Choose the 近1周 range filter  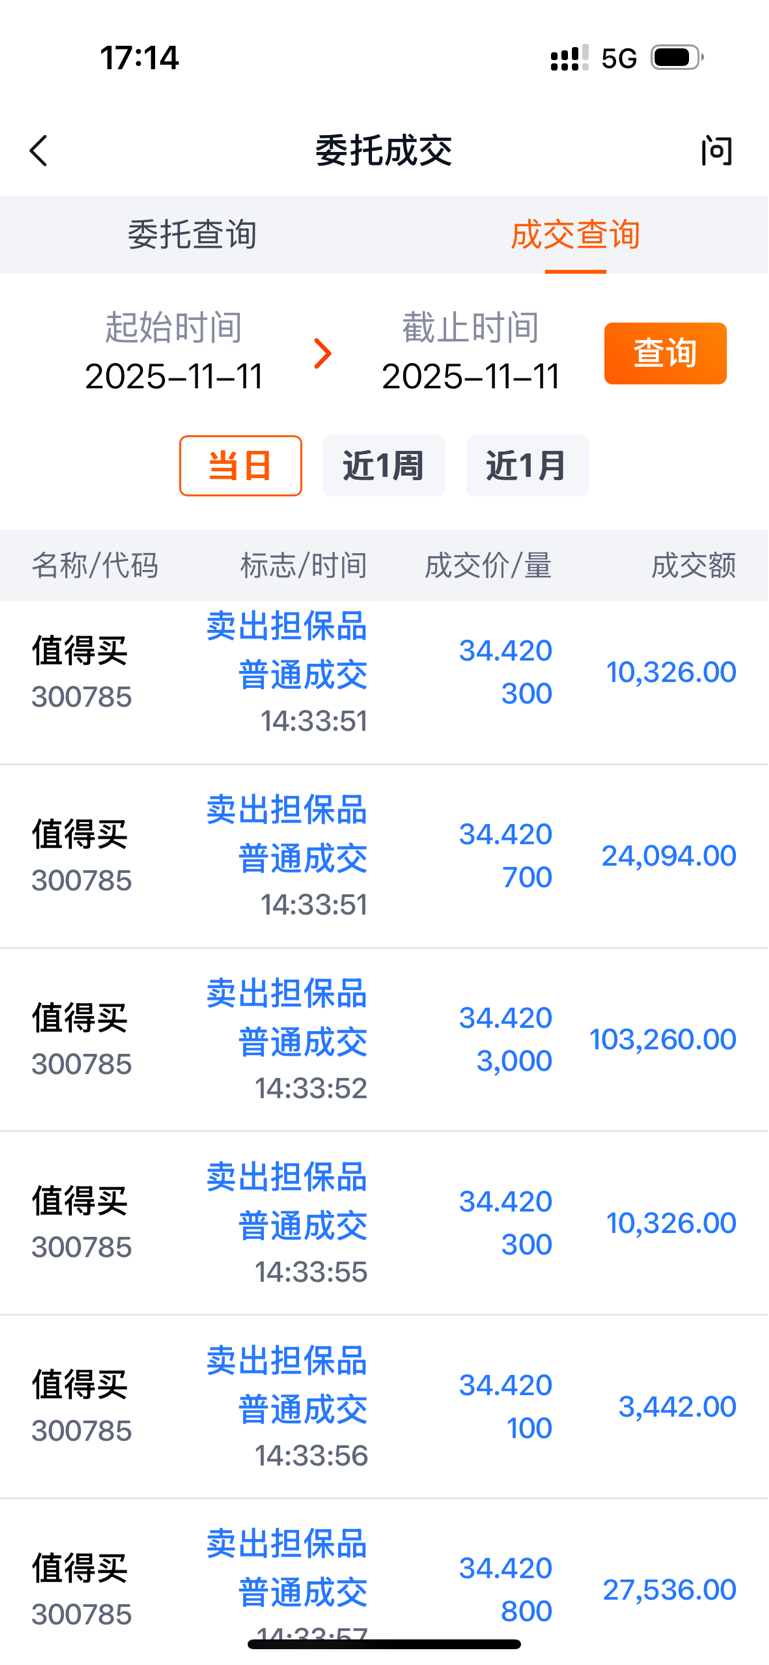coord(383,466)
